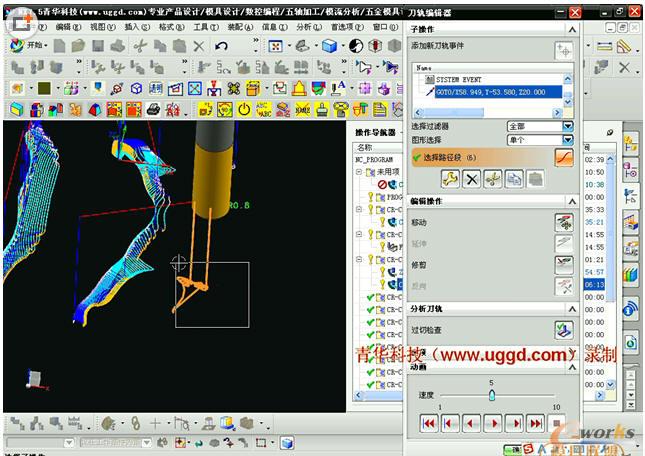Screen dimensions: 645x456
Task: Click the animation speed slider handle
Action: [x=491, y=396]
